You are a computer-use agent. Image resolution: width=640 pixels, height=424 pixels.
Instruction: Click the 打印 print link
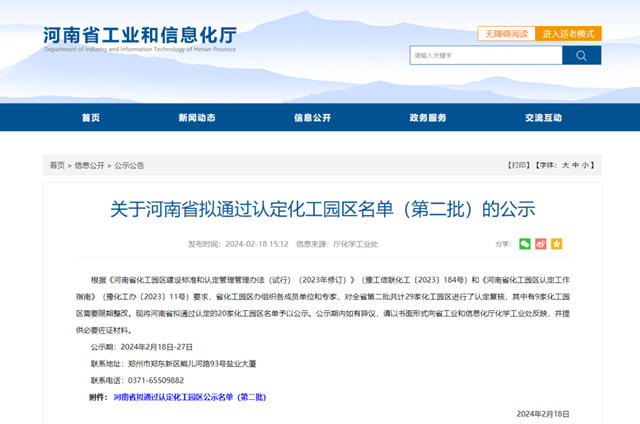[518, 165]
